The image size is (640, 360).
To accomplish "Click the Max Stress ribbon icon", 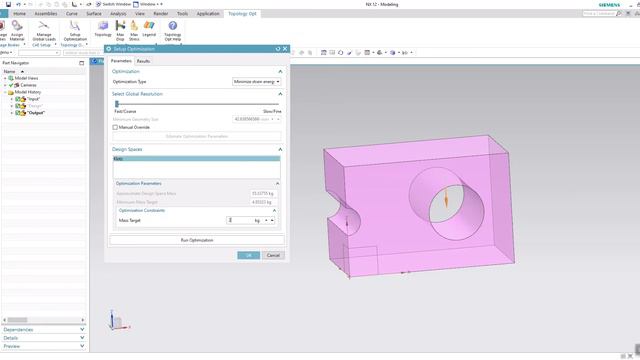I will 134,31.
